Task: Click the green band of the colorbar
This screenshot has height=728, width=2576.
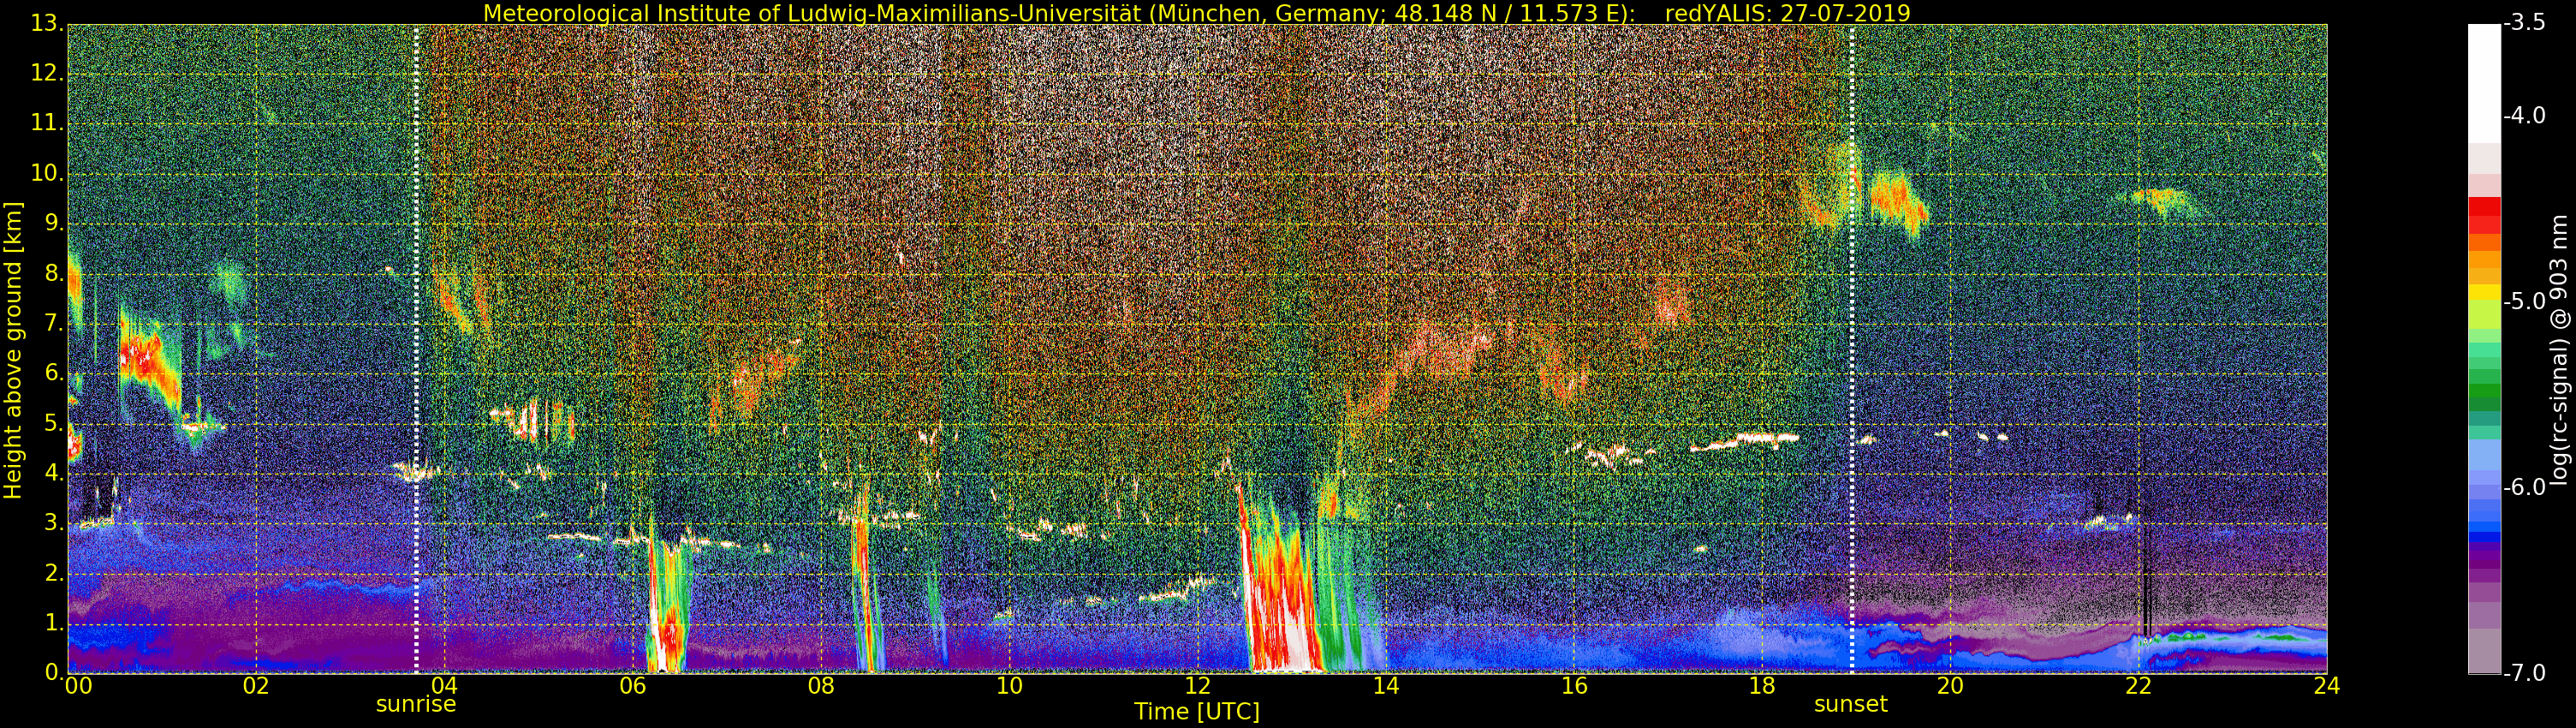Action: tap(2484, 393)
